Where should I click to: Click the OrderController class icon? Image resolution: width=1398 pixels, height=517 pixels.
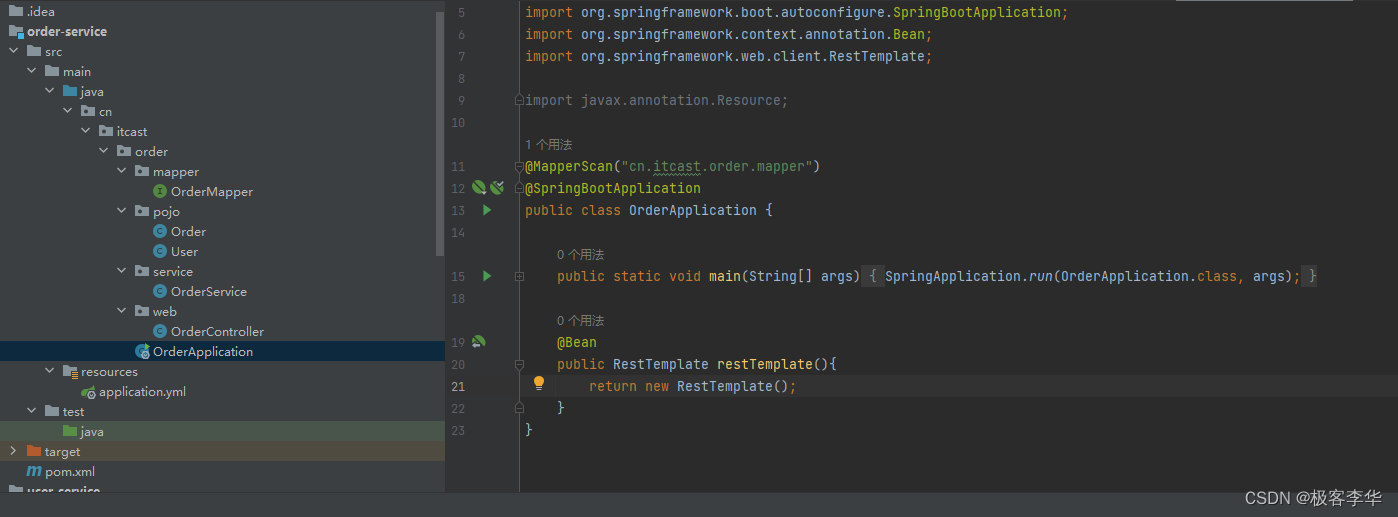[x=160, y=331]
